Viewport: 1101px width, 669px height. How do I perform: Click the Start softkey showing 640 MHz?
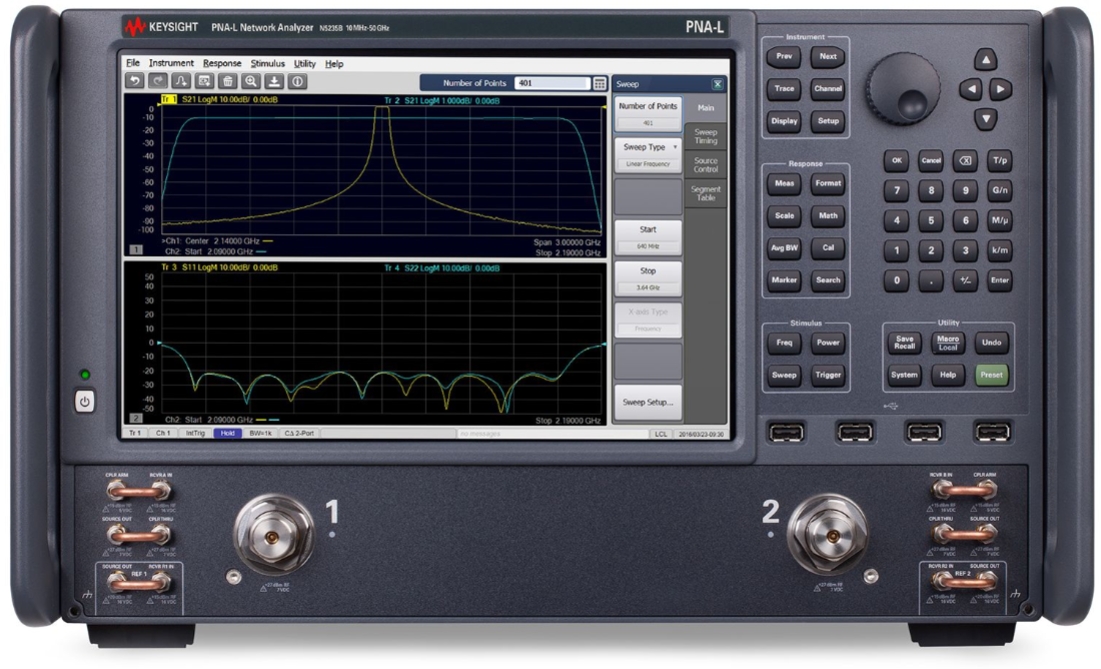coord(648,237)
